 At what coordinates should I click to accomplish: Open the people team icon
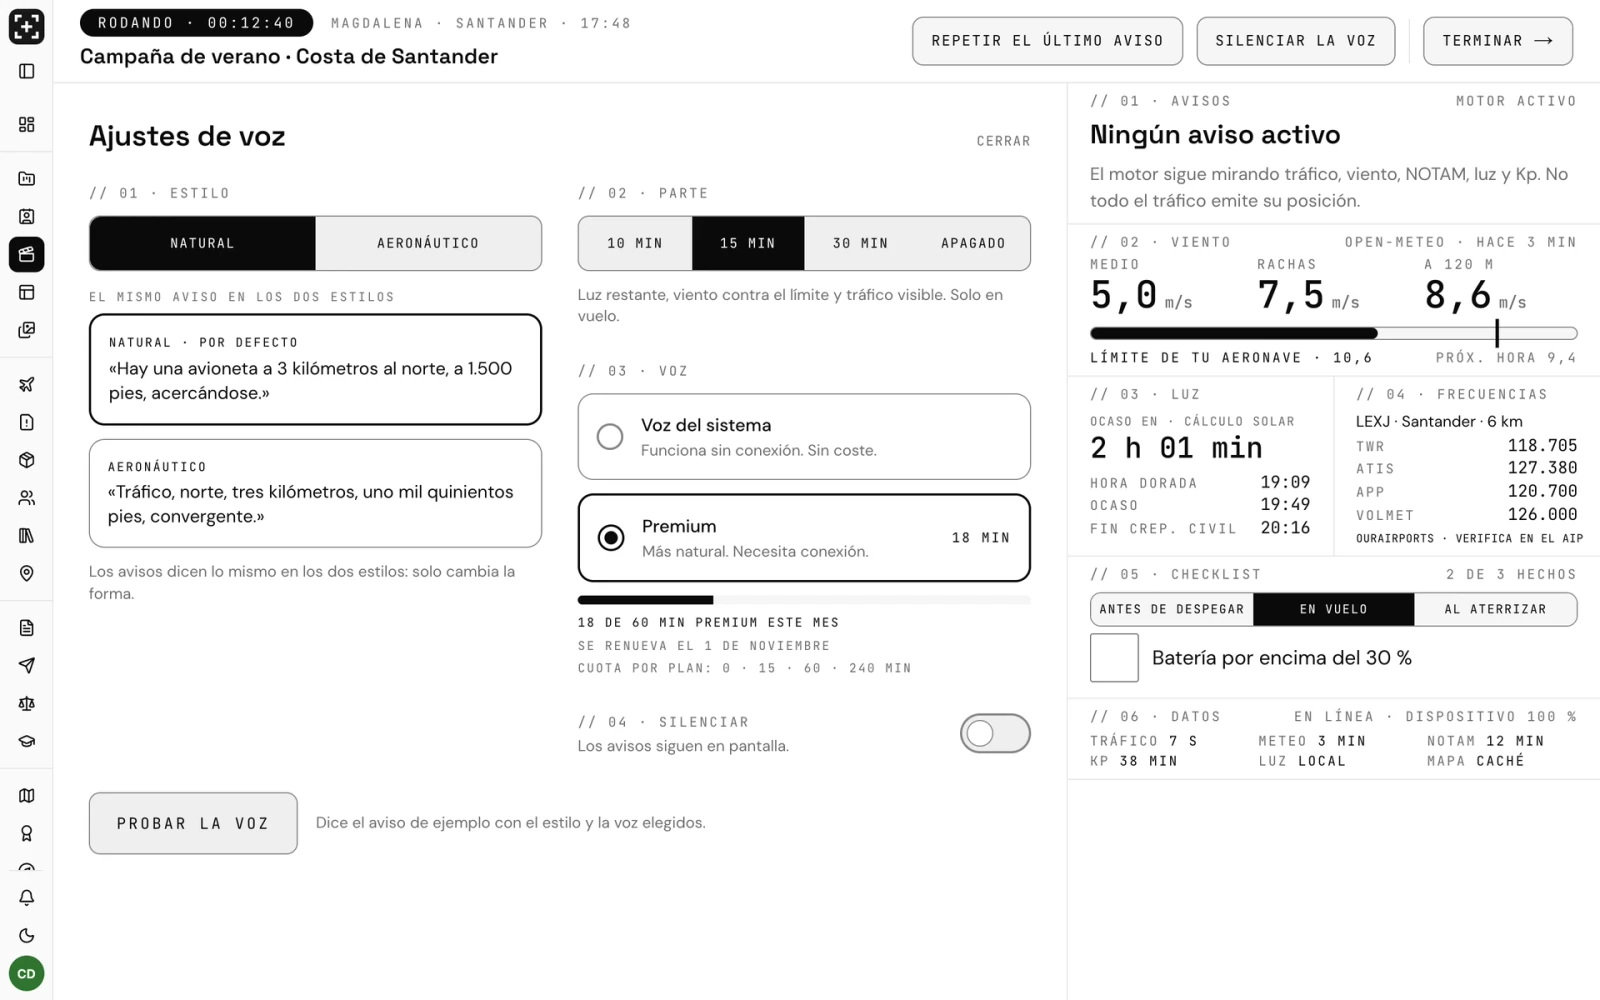coord(27,498)
